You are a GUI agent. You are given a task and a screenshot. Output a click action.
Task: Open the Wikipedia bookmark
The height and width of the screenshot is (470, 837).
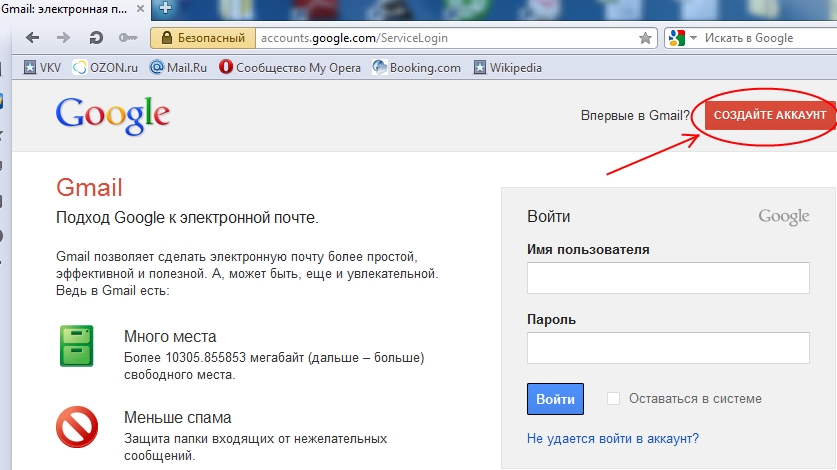click(508, 68)
